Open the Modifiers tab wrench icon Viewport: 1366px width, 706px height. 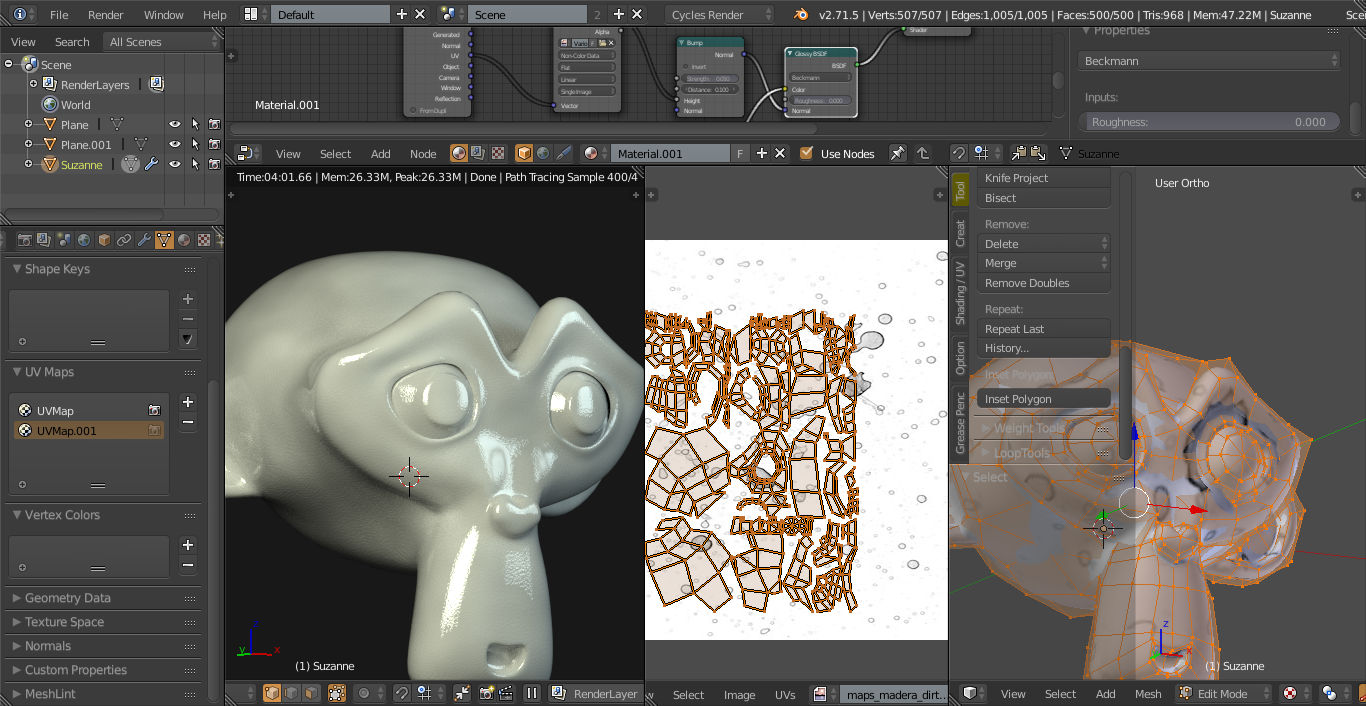pos(144,240)
